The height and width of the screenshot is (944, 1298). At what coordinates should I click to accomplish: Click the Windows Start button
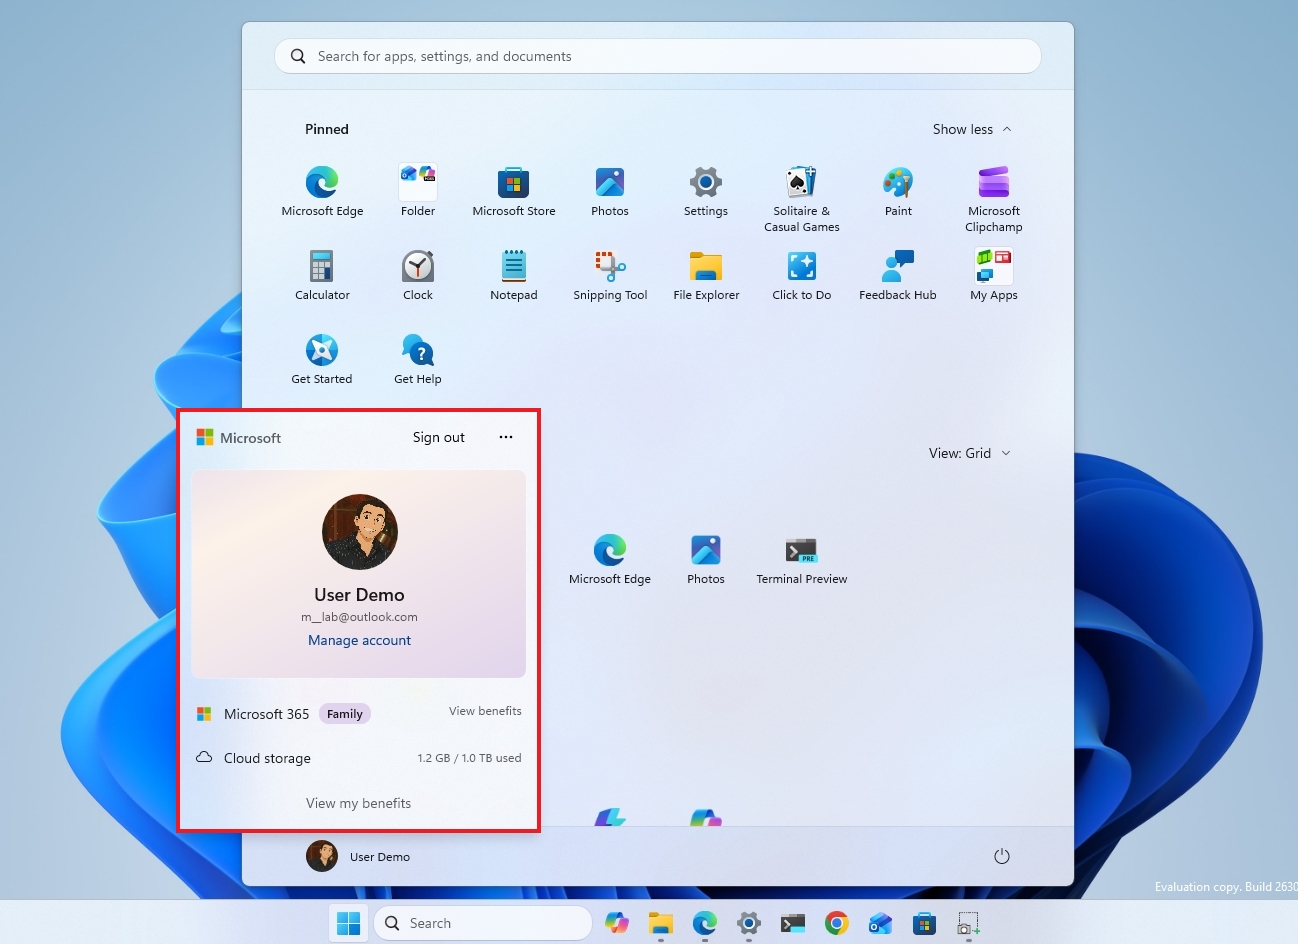tap(349, 923)
